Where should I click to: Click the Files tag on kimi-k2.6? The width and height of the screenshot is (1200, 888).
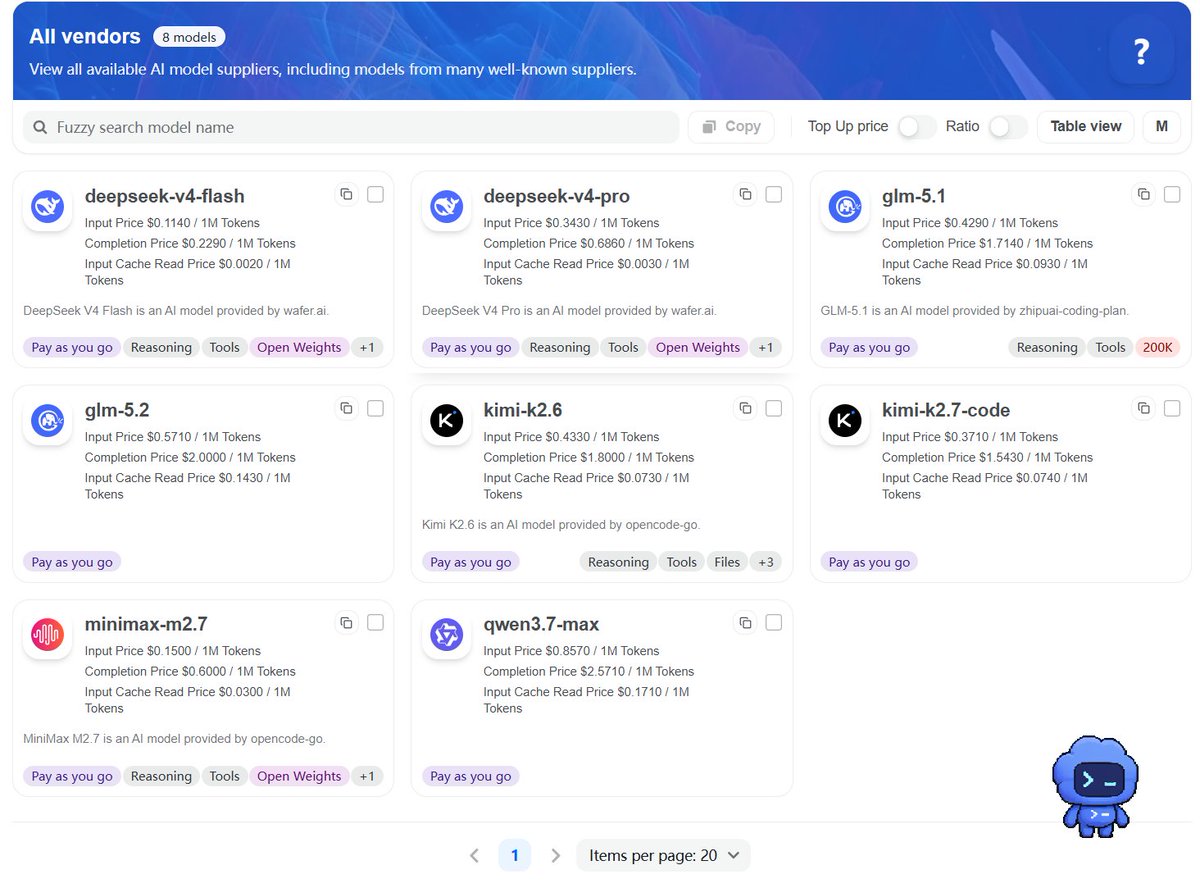[727, 562]
